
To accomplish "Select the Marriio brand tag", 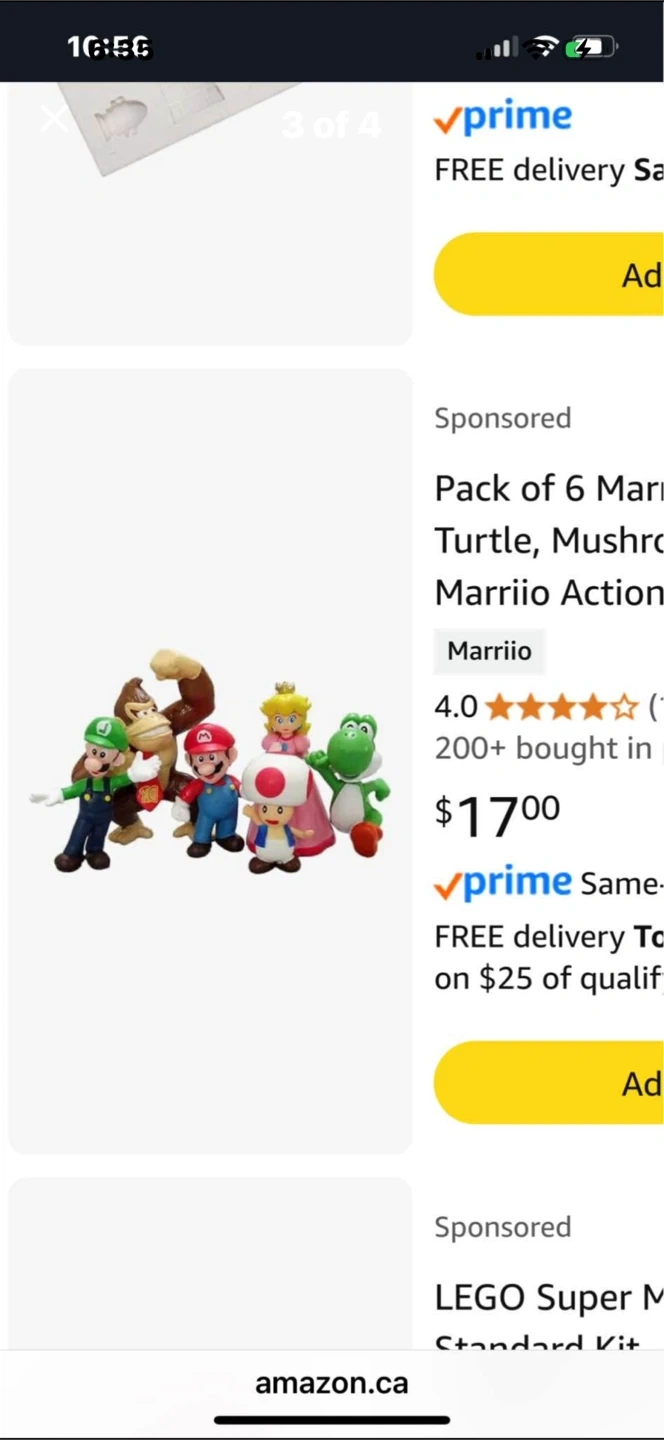I will tap(489, 651).
